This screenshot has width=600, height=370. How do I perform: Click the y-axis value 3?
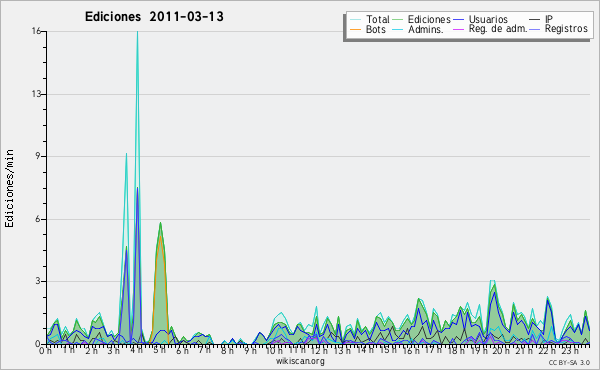point(38,281)
